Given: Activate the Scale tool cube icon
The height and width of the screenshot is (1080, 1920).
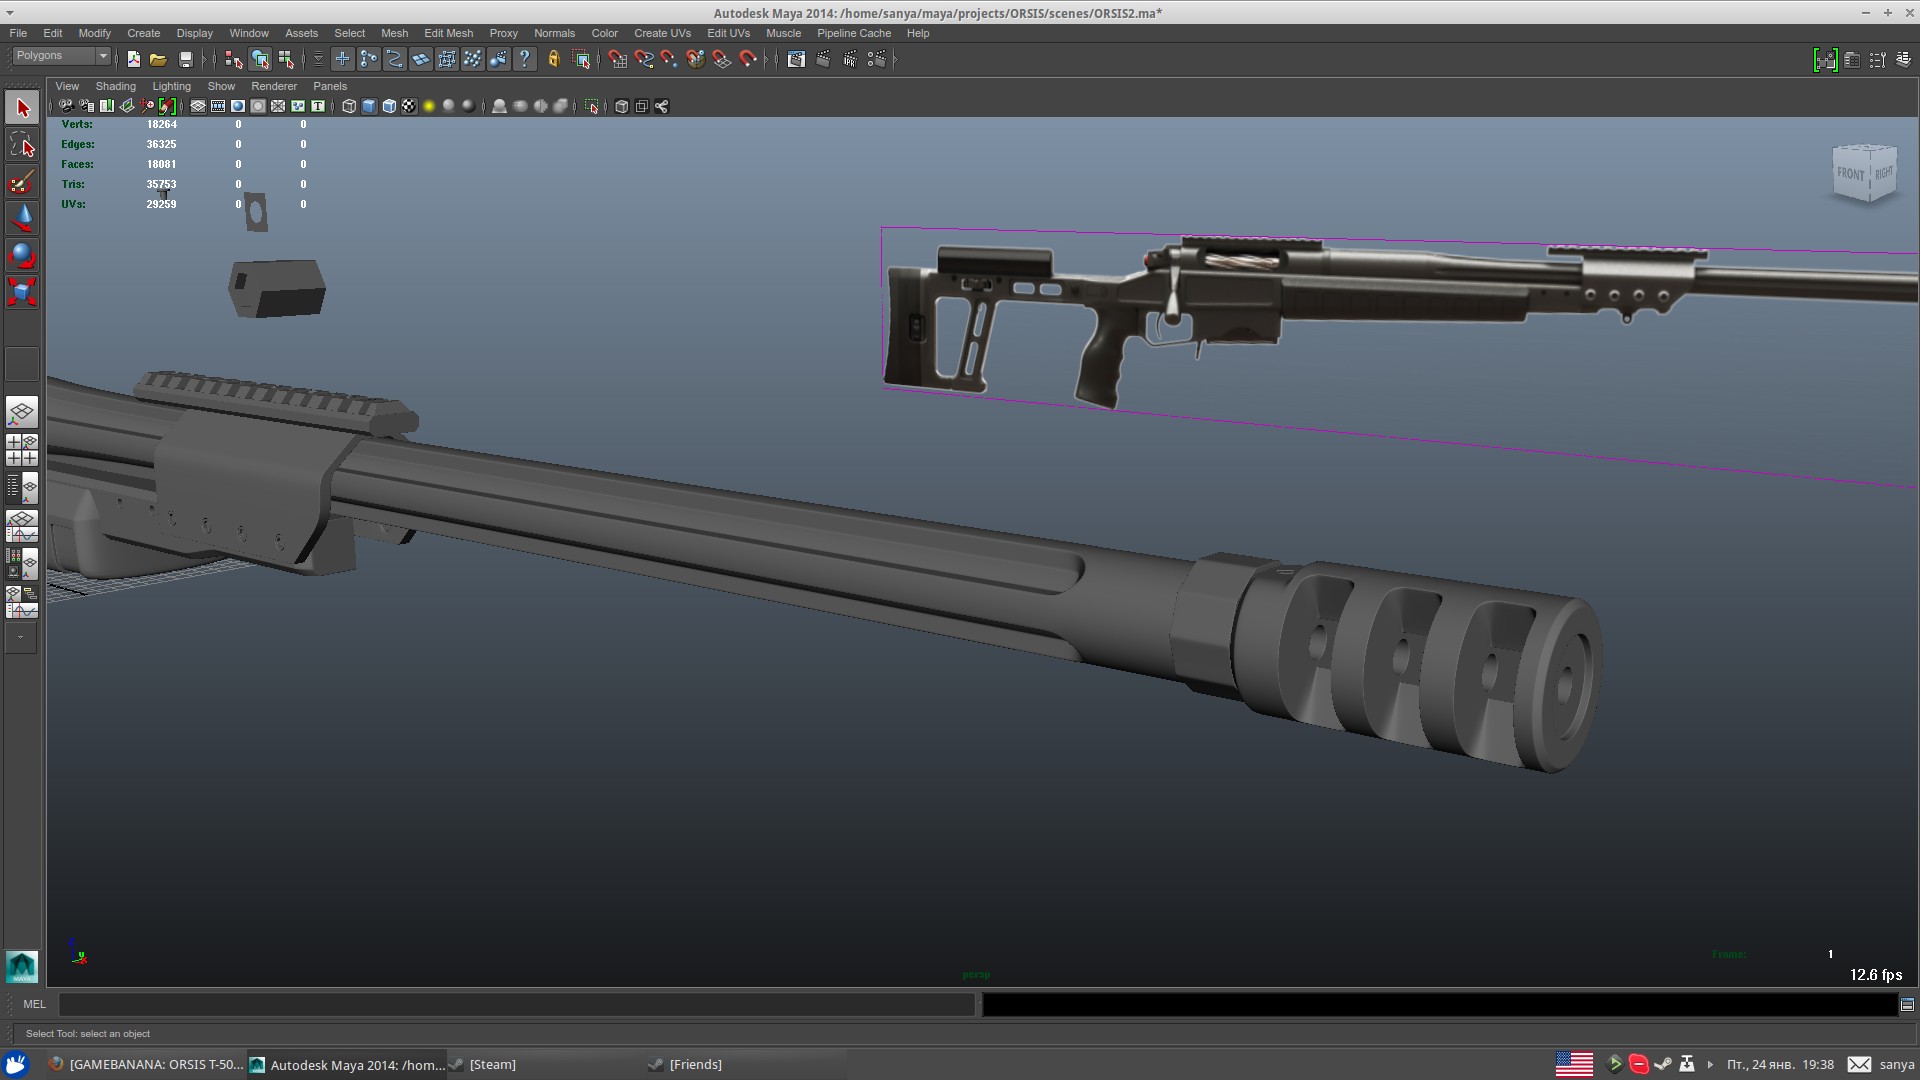Looking at the screenshot, I should pyautogui.click(x=22, y=292).
